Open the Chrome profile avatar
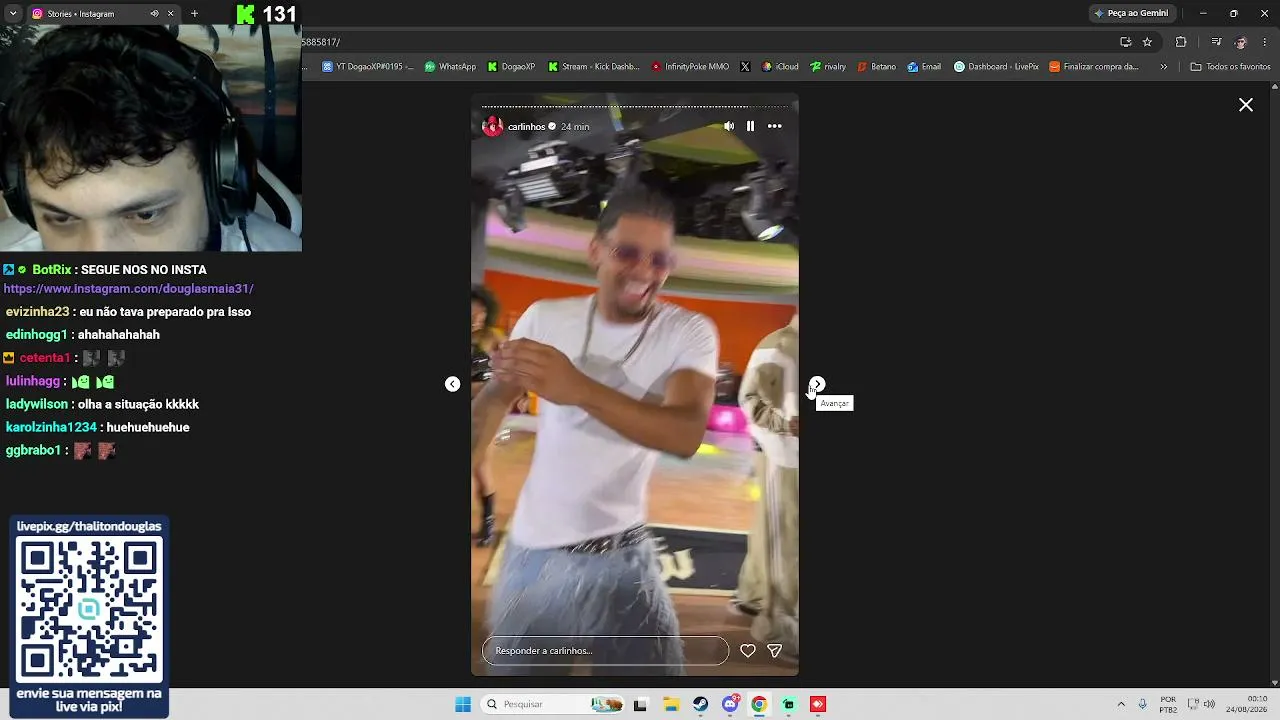The width and height of the screenshot is (1280, 720). [x=1241, y=42]
